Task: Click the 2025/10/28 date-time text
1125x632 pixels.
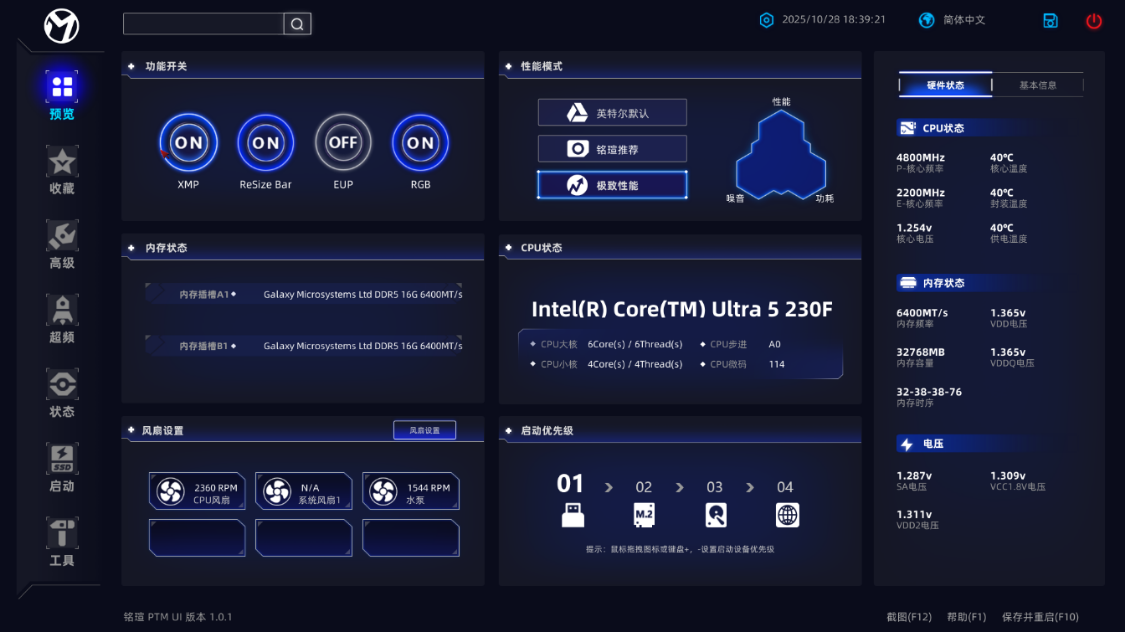Action: [834, 19]
